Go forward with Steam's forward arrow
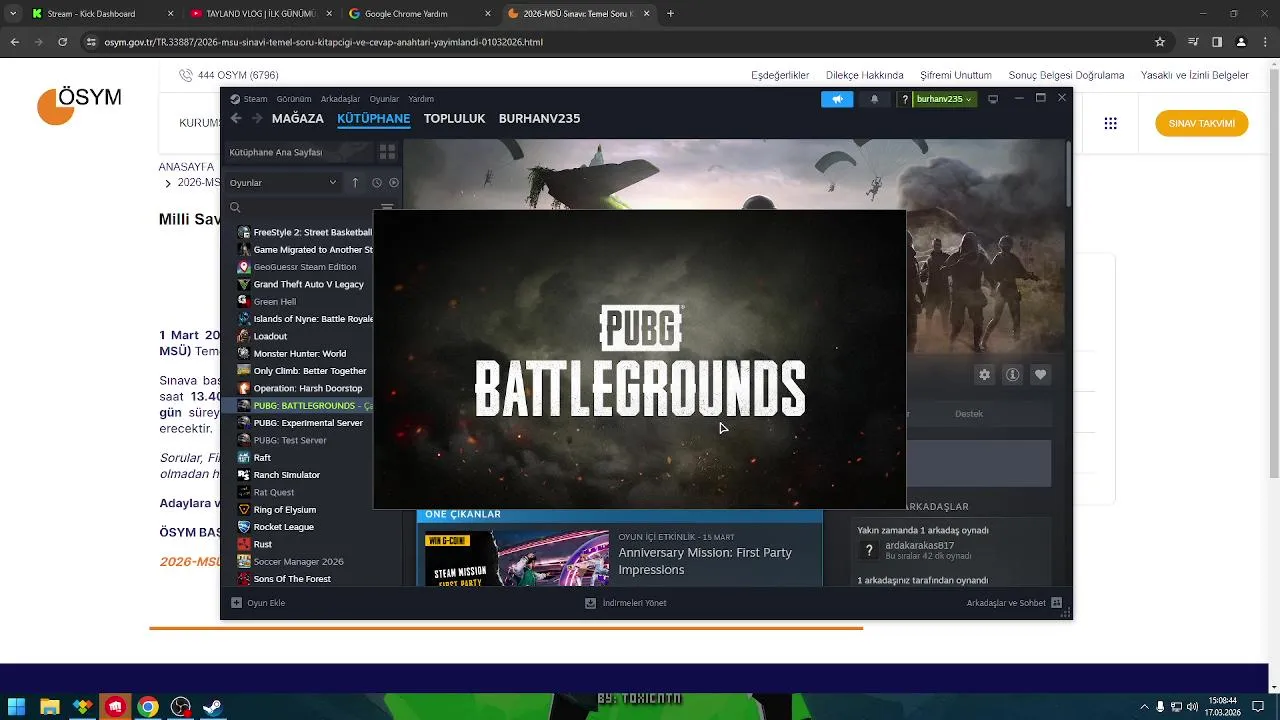Viewport: 1280px width, 720px height. pos(257,118)
